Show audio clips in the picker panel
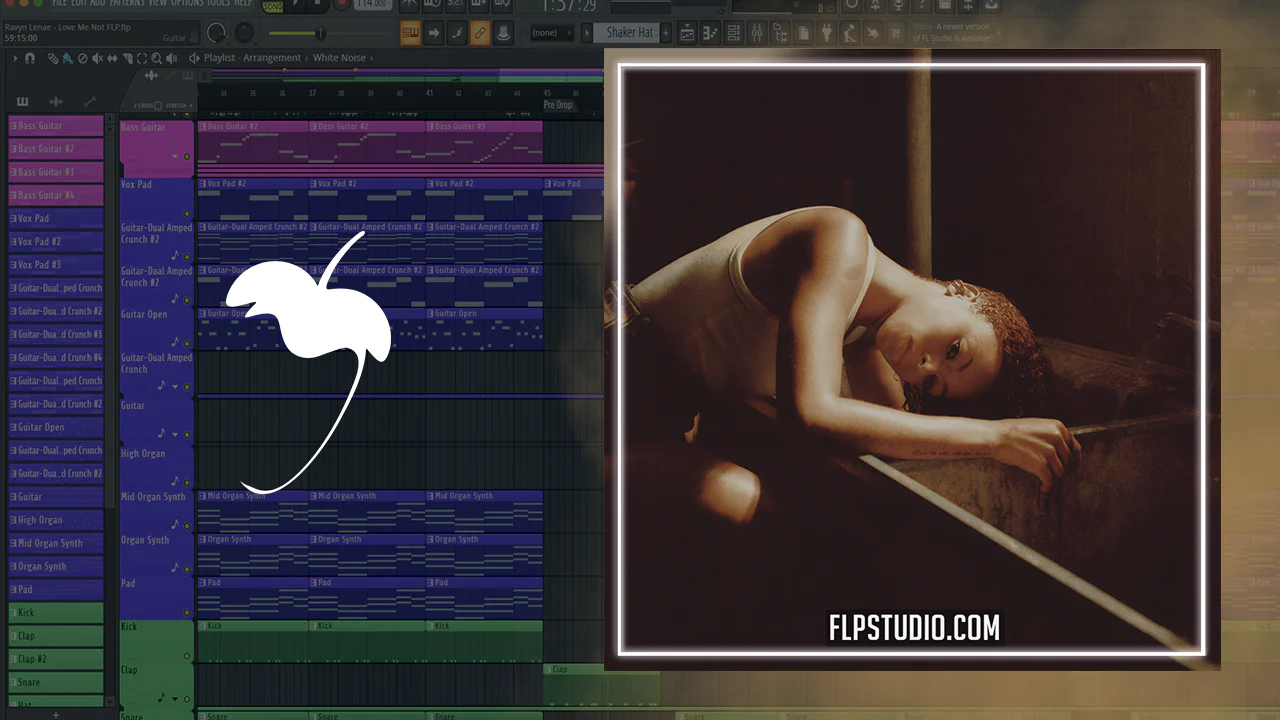Viewport: 1280px width, 720px height. [56, 102]
